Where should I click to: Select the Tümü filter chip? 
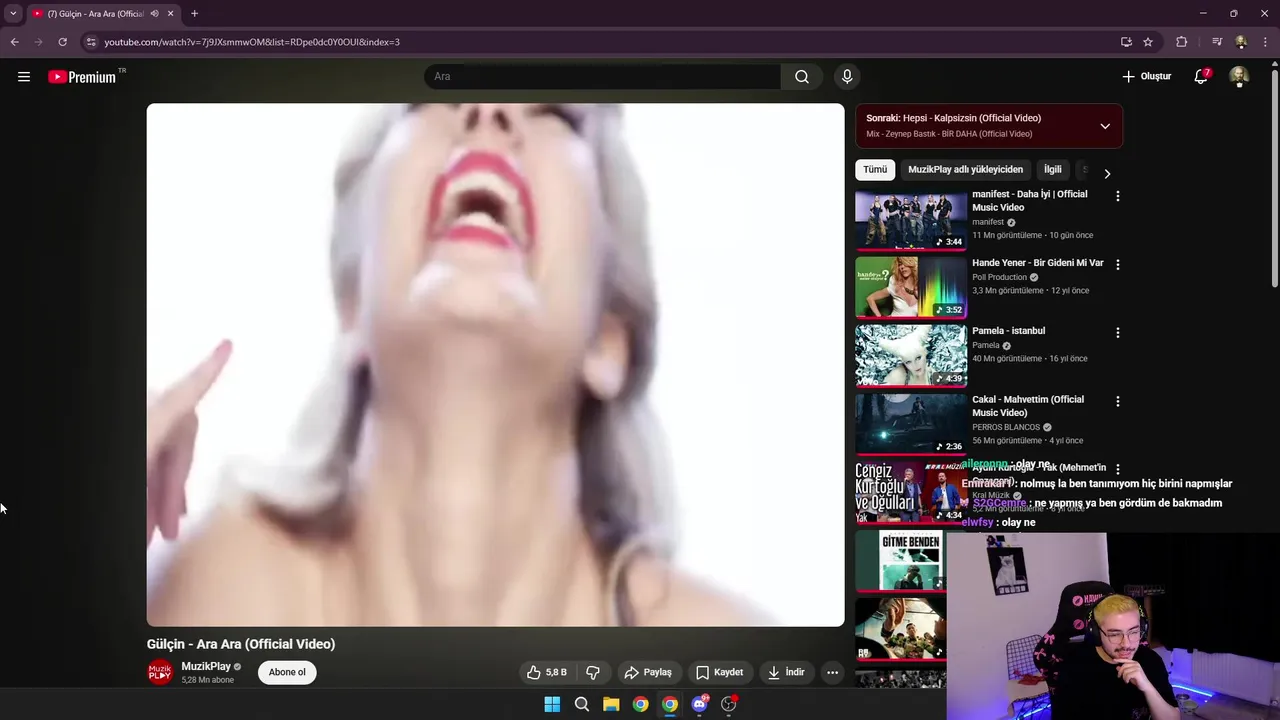(875, 170)
